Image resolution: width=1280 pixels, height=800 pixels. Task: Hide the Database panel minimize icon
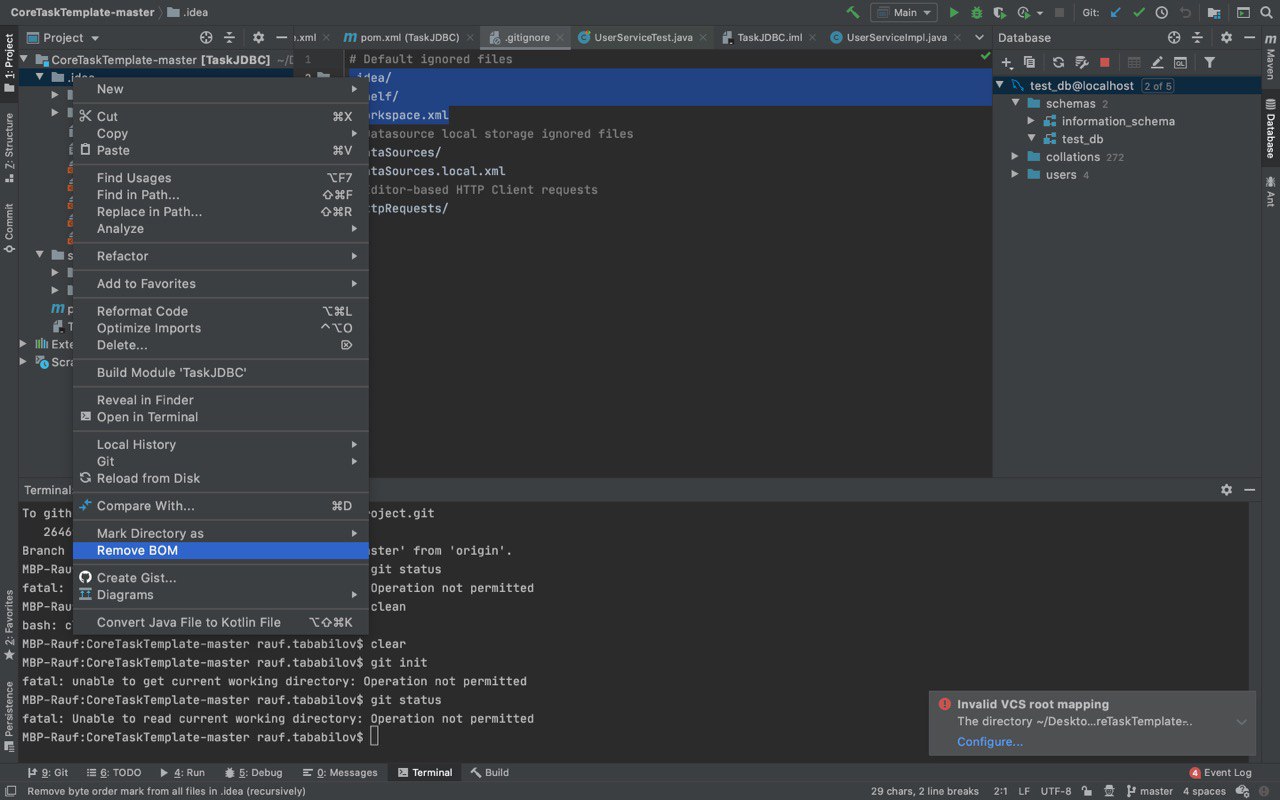(x=1249, y=37)
